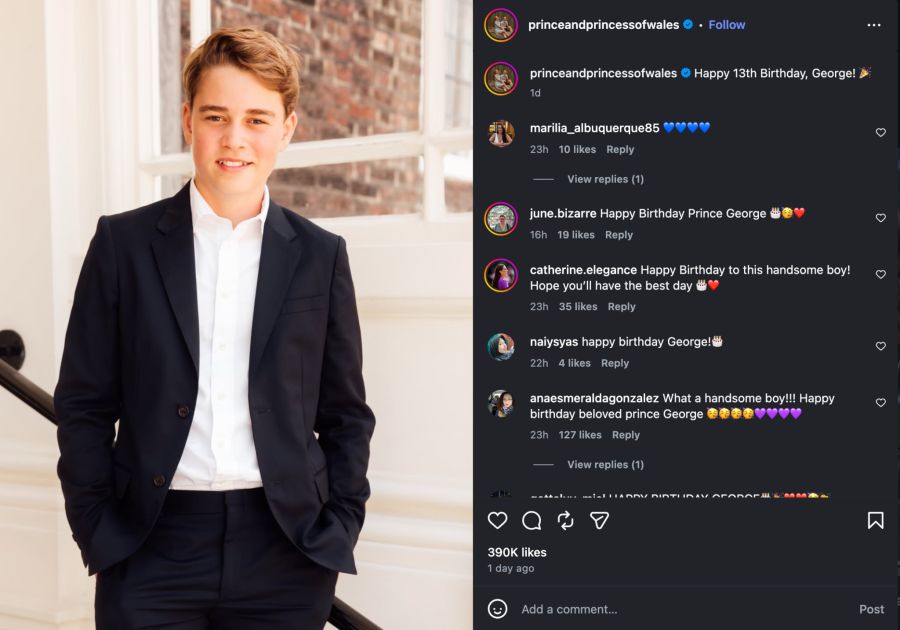Share post via paper plane icon
The height and width of the screenshot is (630, 900).
point(599,520)
